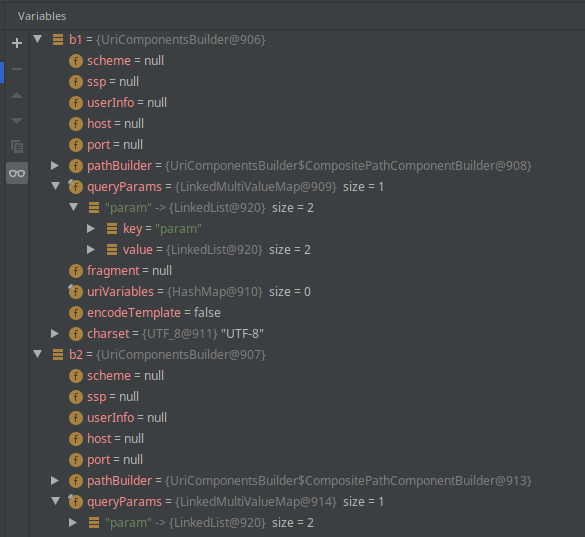
Task: Click field icon next to b1 host
Action: click(76, 124)
